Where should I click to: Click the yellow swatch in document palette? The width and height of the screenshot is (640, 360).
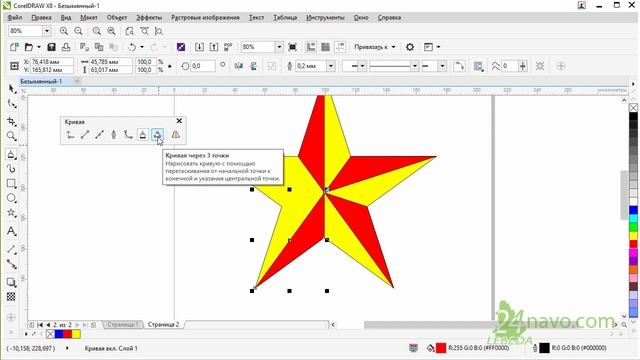pos(76,334)
